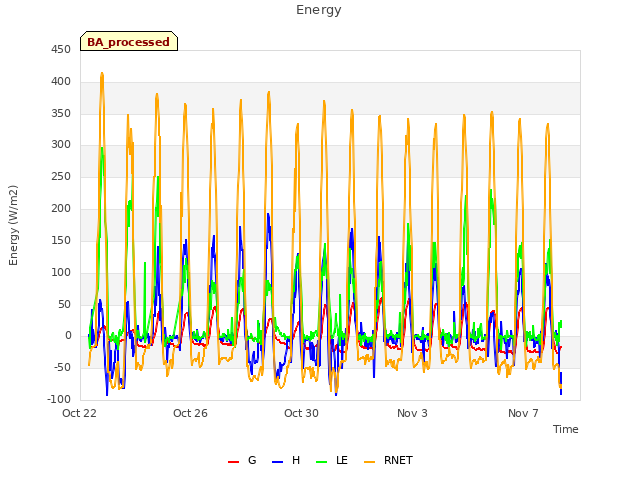Click the red G legend color marker
This screenshot has width=640, height=480.
click(233, 462)
